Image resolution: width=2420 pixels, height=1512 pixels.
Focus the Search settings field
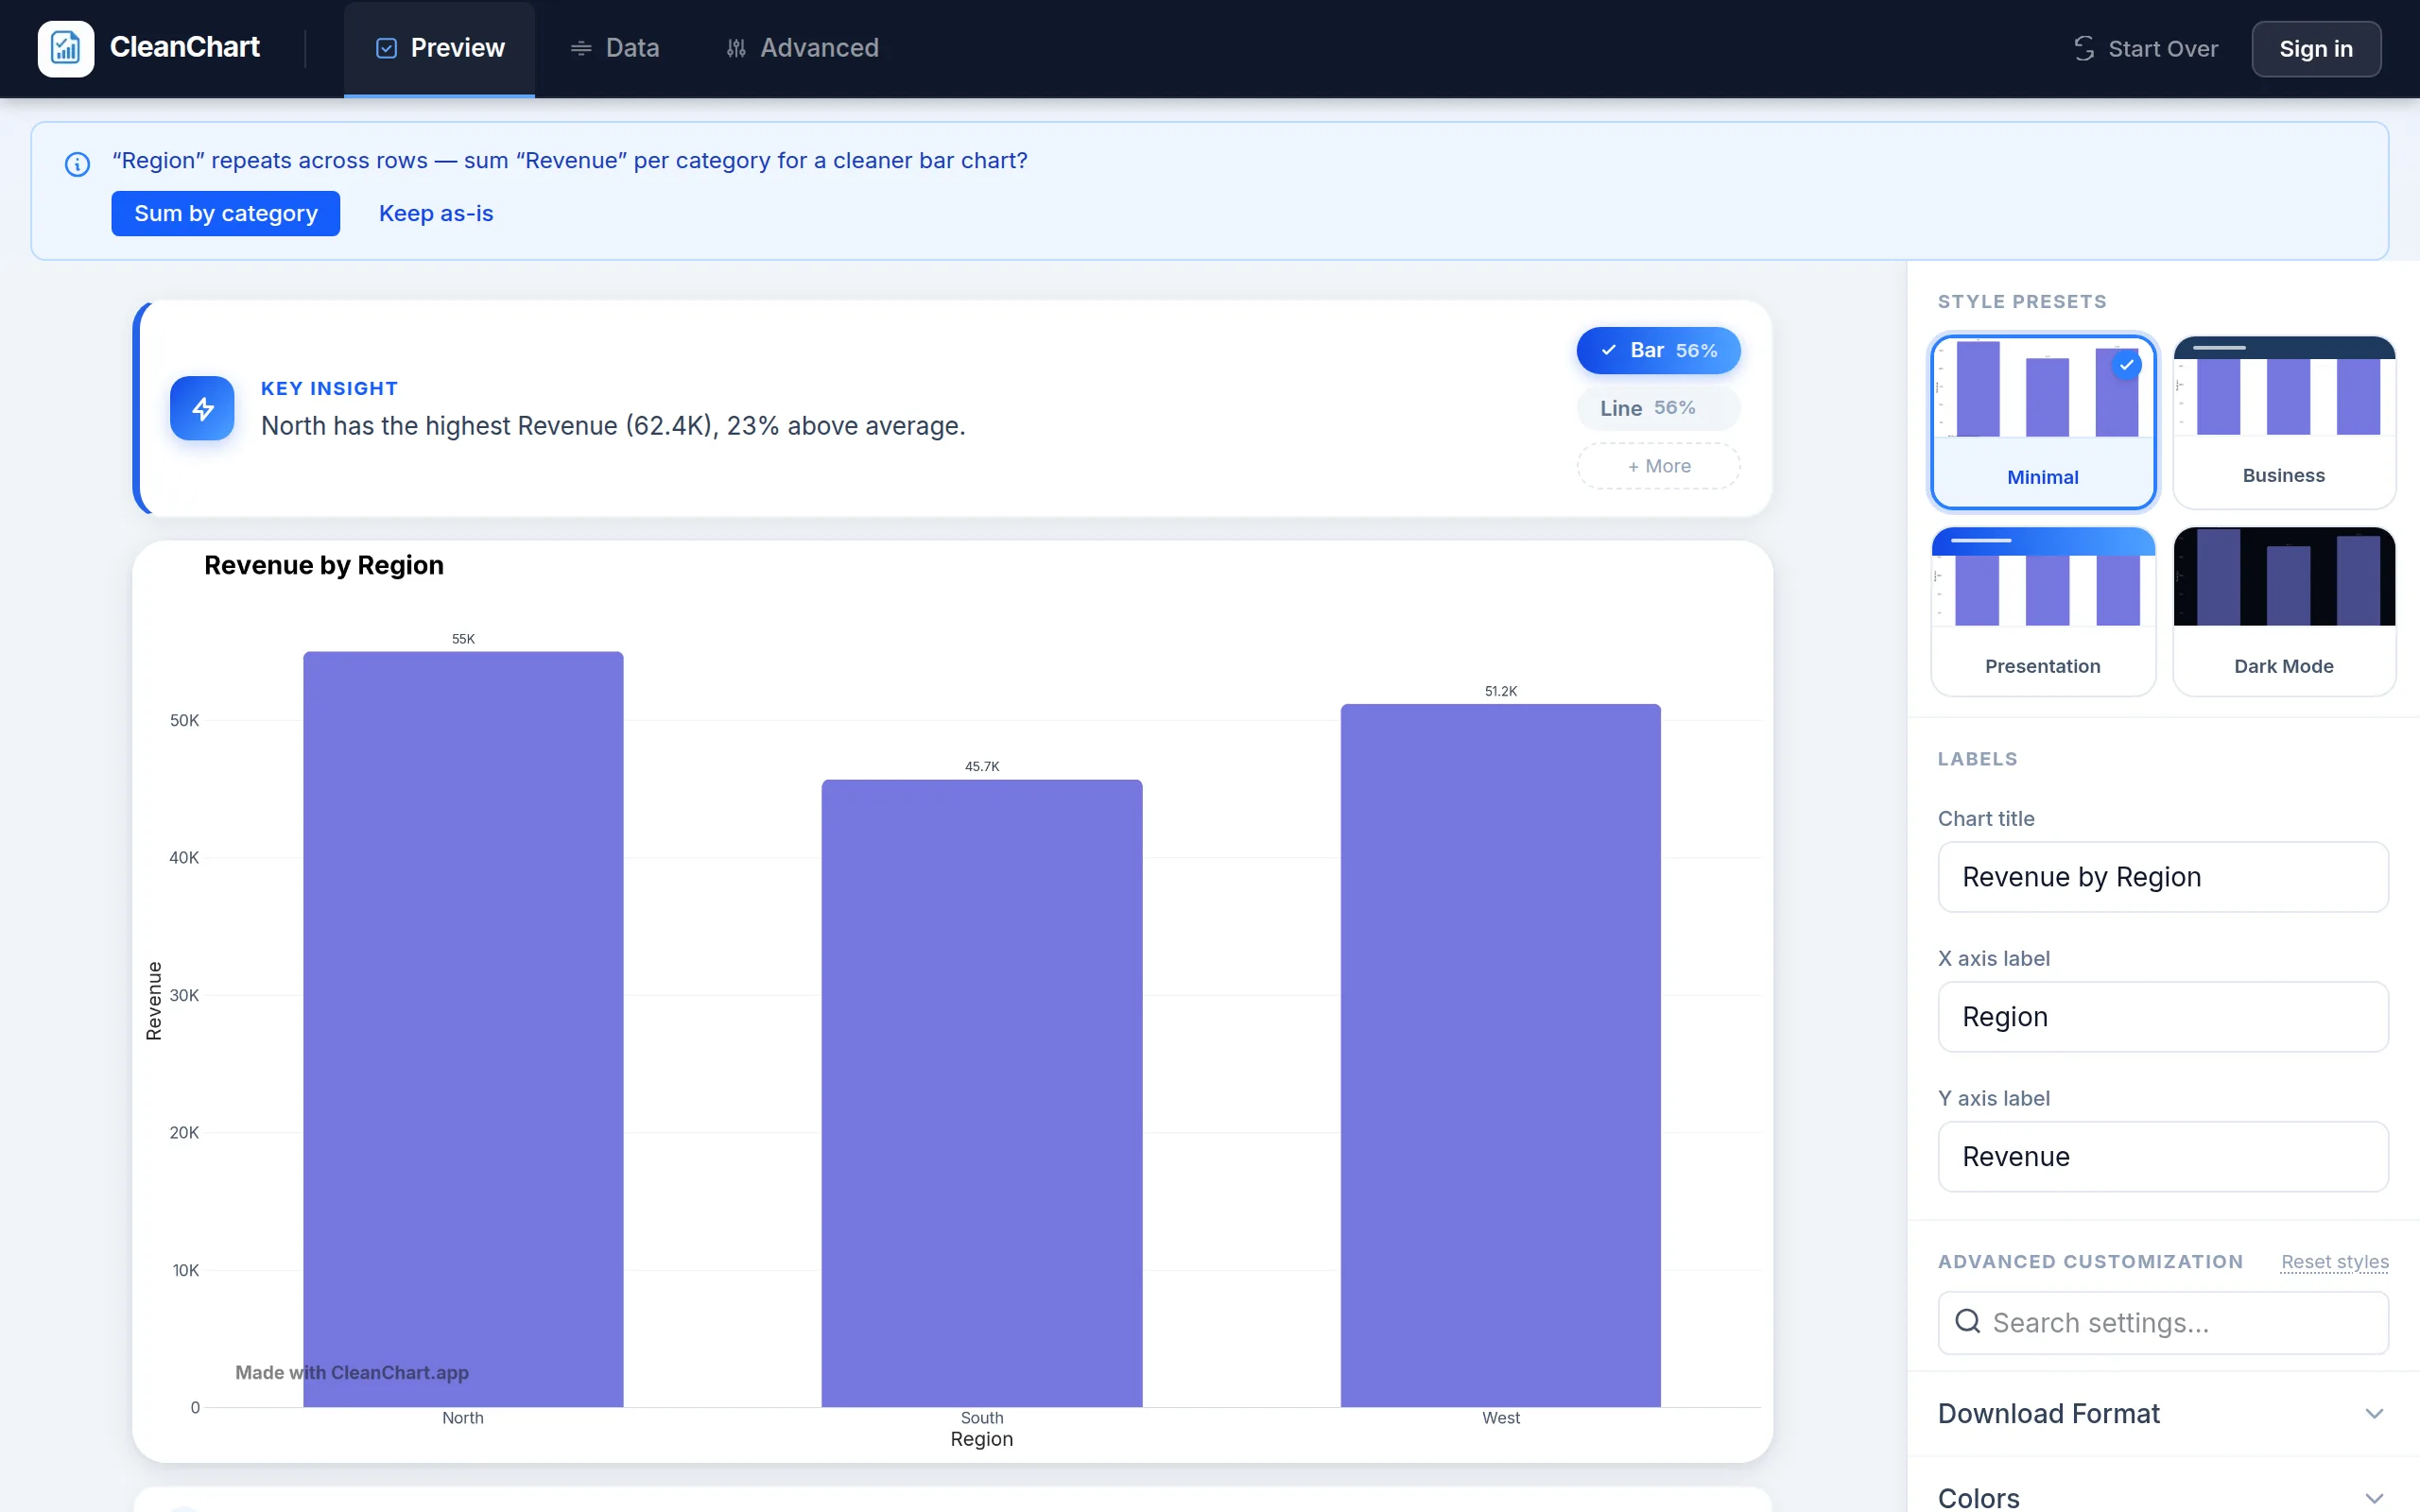coord(2162,1322)
